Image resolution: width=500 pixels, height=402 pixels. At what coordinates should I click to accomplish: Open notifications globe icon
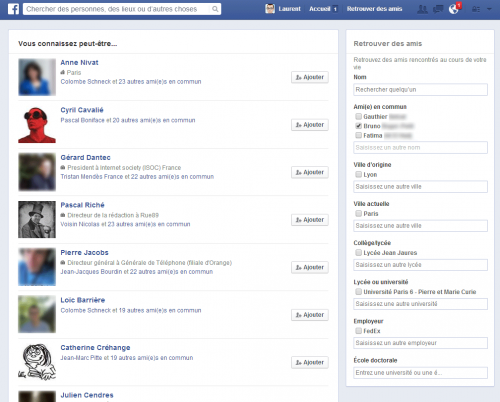click(x=454, y=9)
